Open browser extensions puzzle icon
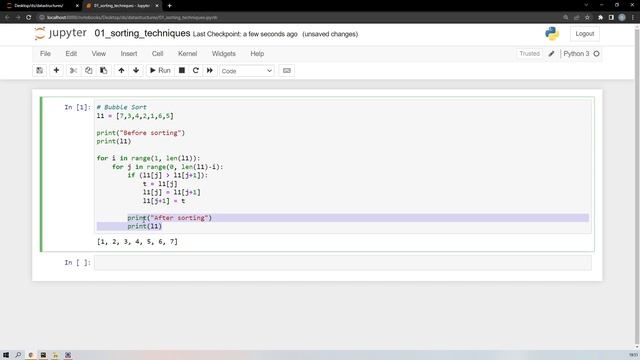The width and height of the screenshot is (640, 360). tap(600, 18)
